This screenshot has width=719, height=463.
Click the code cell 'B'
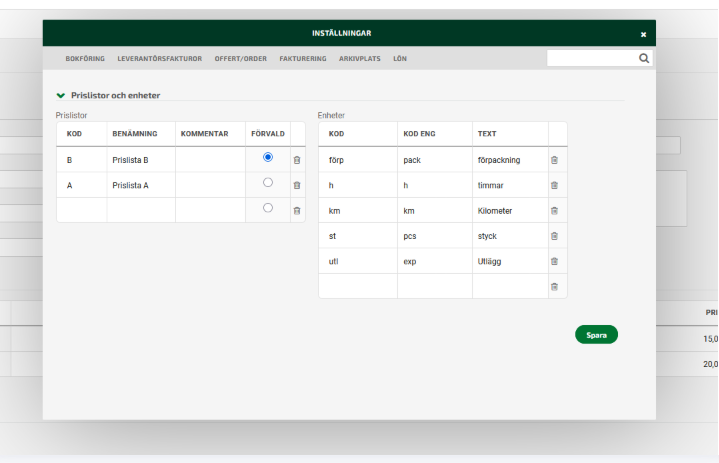(82, 160)
